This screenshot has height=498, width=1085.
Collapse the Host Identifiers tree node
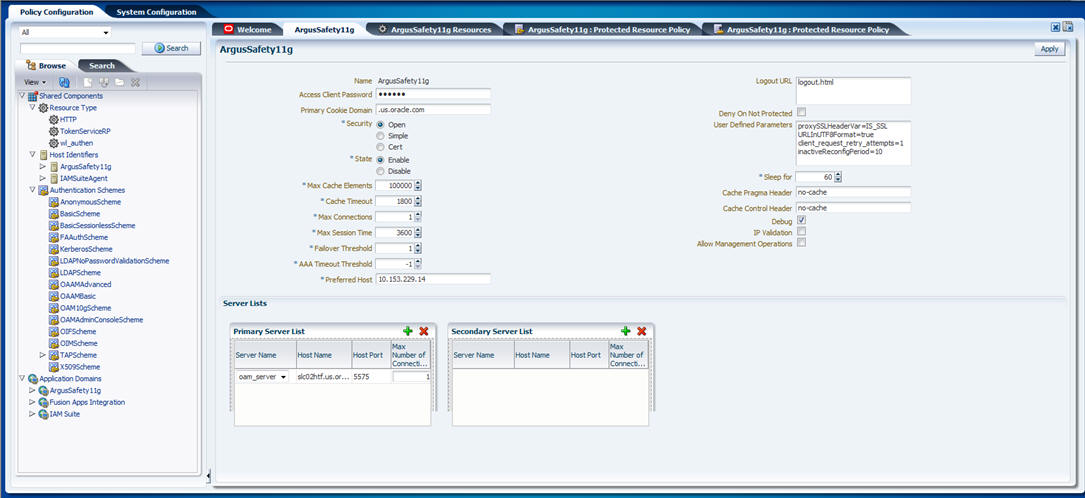(33, 155)
